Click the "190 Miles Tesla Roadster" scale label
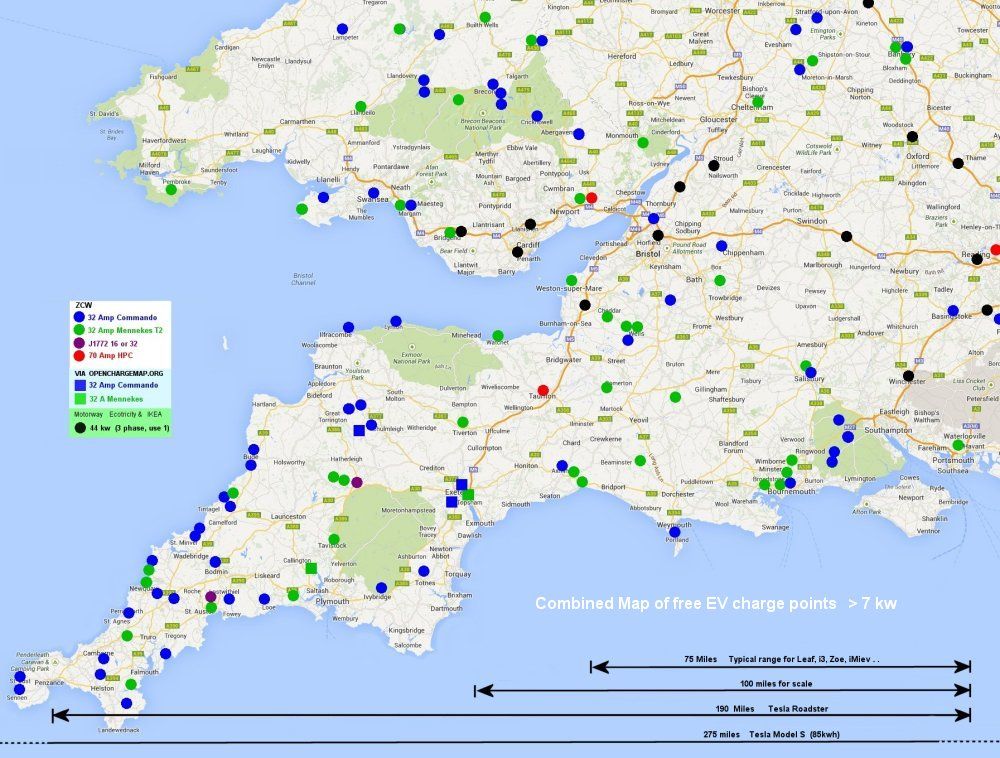Image resolution: width=1000 pixels, height=758 pixels. (x=772, y=709)
